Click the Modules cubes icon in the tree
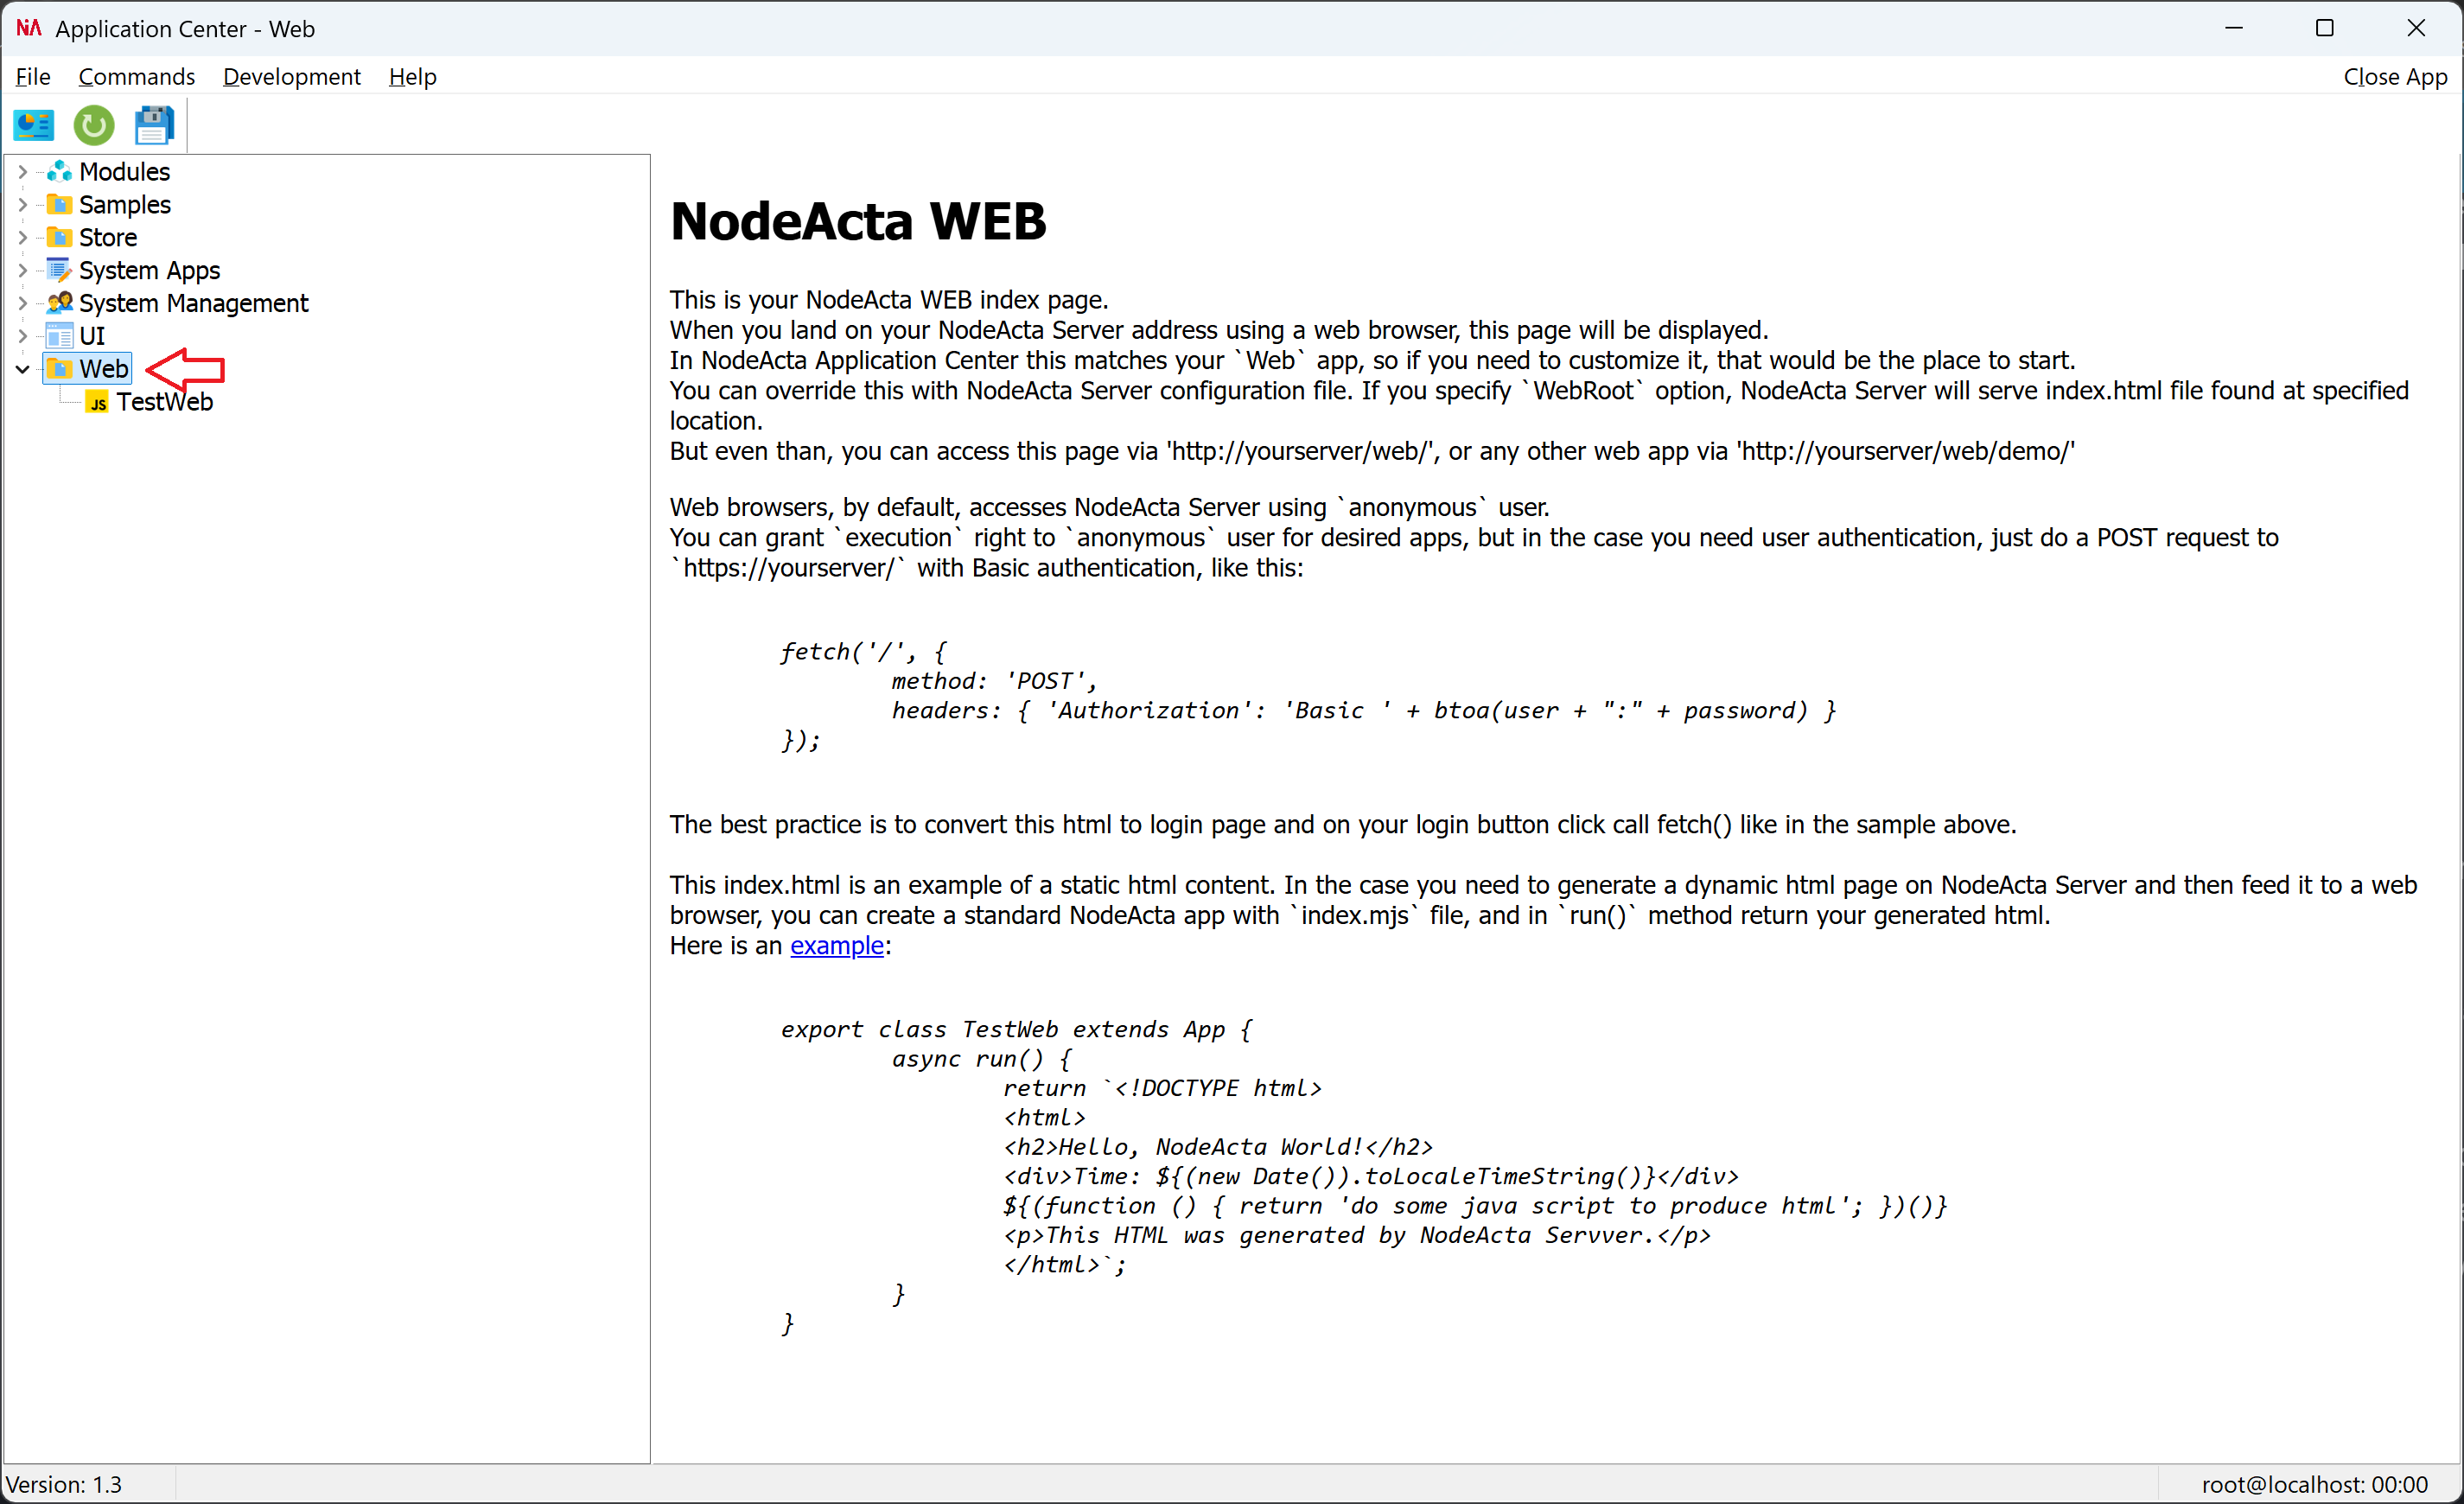The width and height of the screenshot is (2464, 1504). (60, 171)
